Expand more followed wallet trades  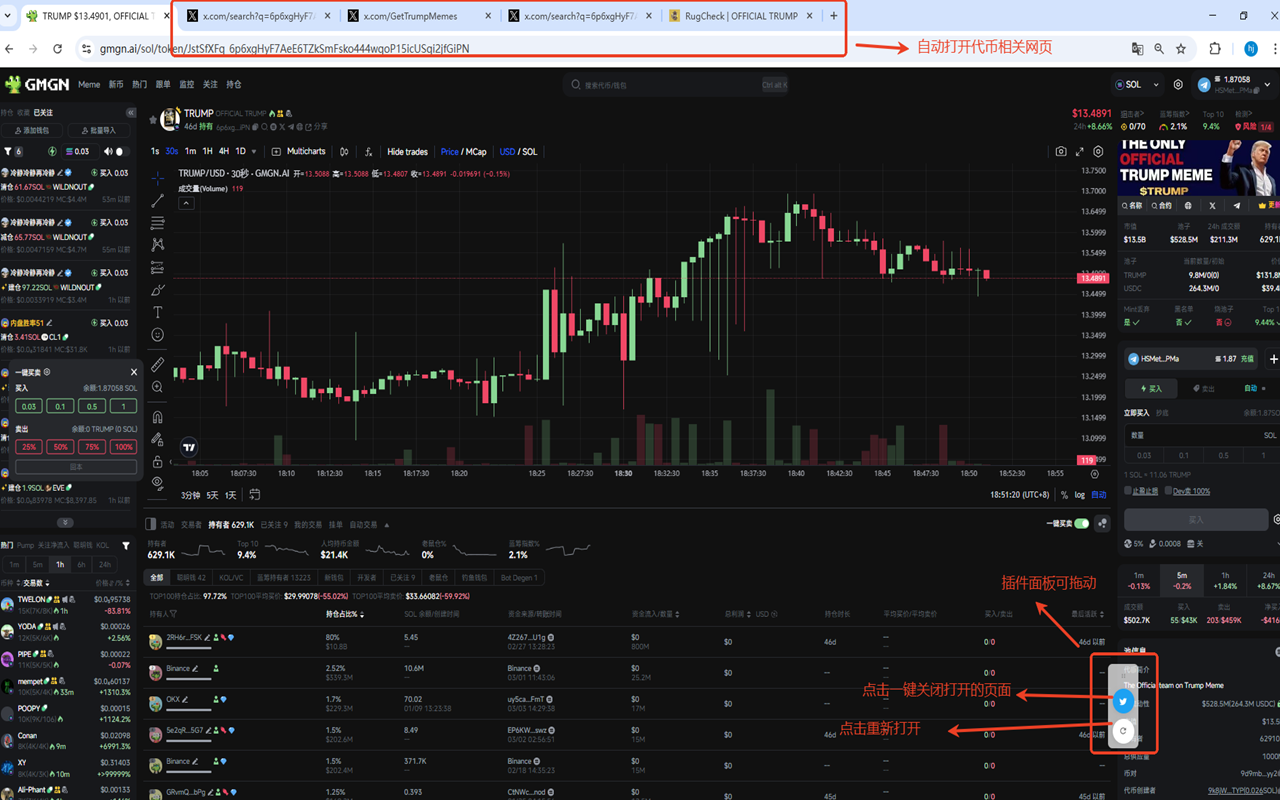coord(65,523)
